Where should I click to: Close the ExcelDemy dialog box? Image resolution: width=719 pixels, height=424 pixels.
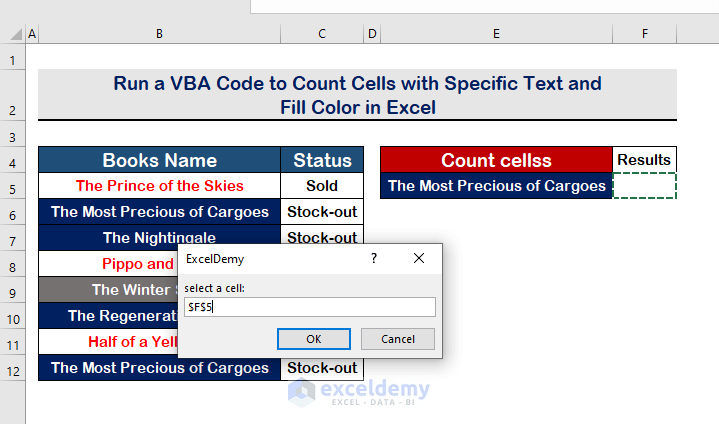(419, 258)
